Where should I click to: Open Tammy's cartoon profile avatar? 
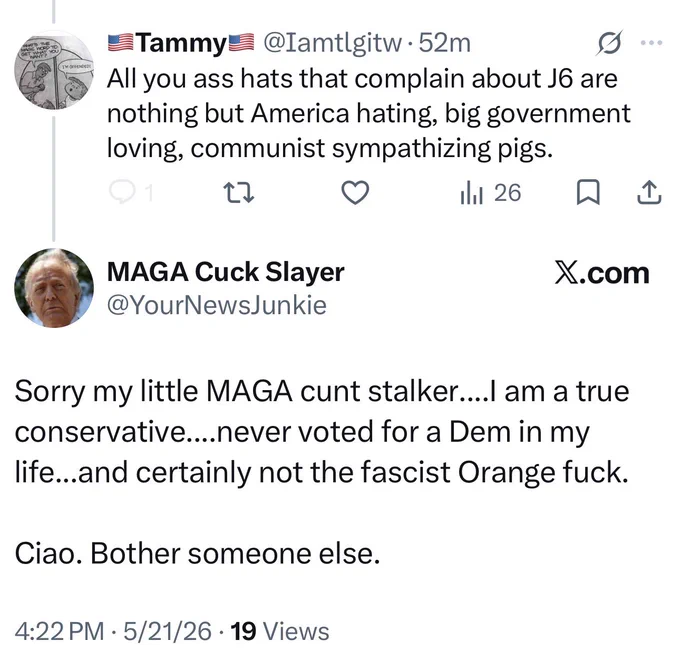(54, 69)
